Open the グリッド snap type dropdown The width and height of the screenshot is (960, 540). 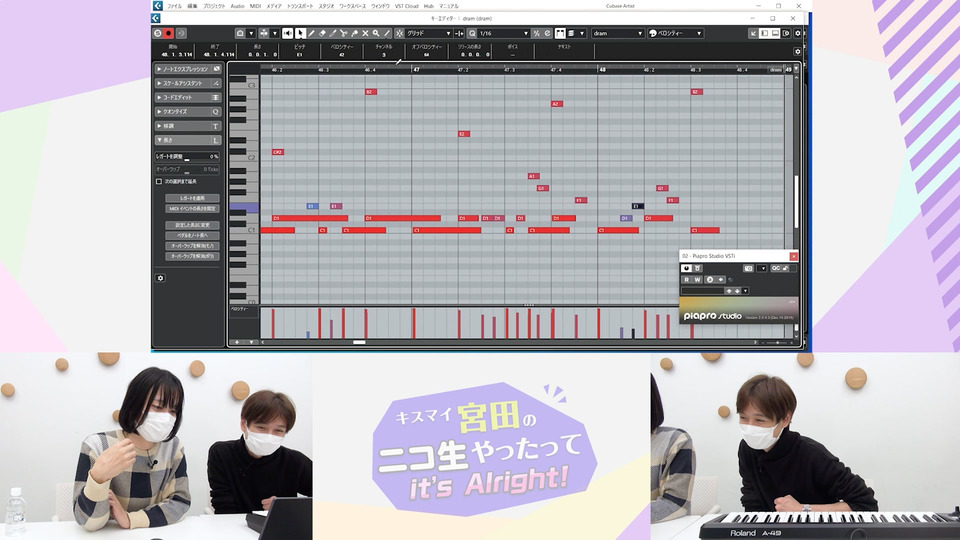(429, 33)
